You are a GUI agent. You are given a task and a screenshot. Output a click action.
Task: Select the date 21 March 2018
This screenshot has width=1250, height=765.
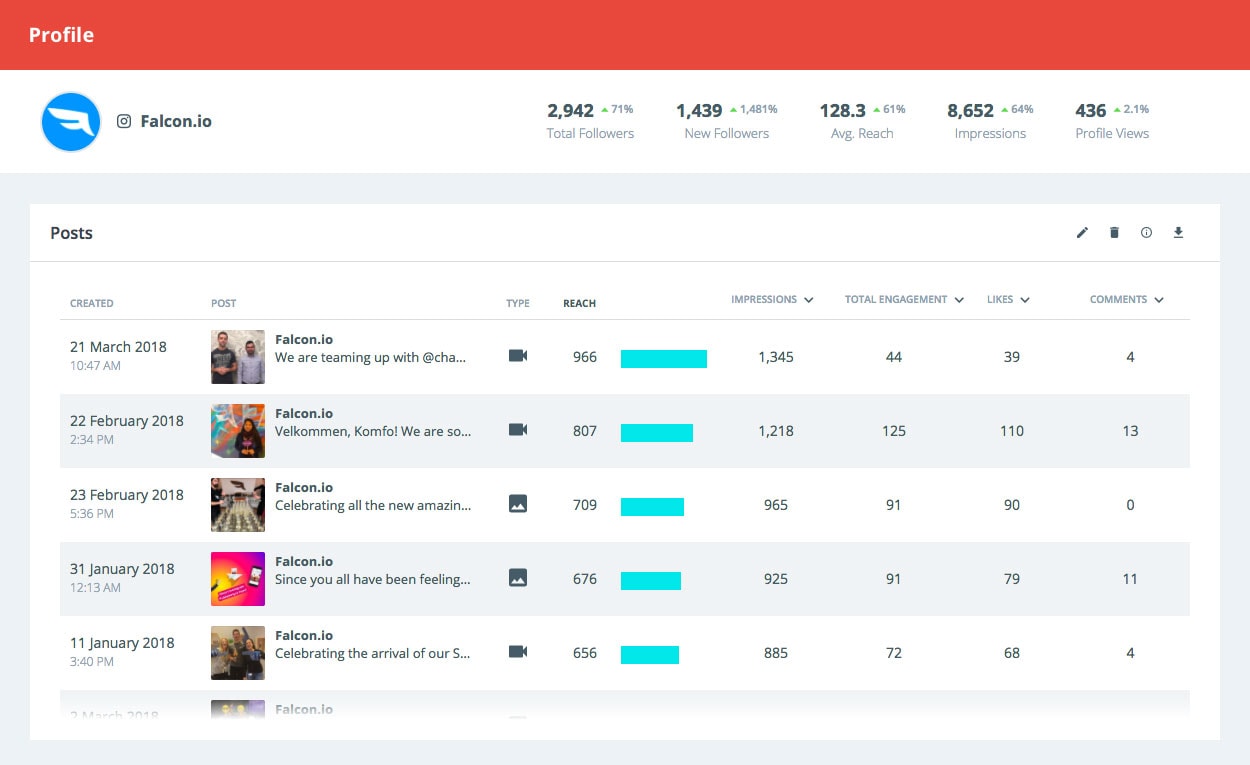[x=118, y=347]
